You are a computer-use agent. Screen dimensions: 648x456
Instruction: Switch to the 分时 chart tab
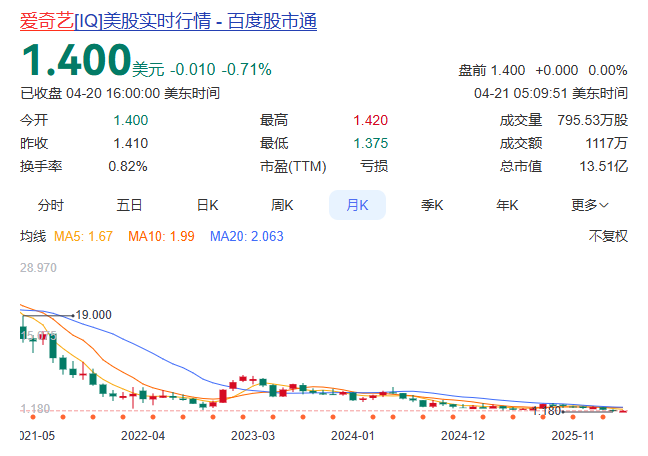(51, 205)
